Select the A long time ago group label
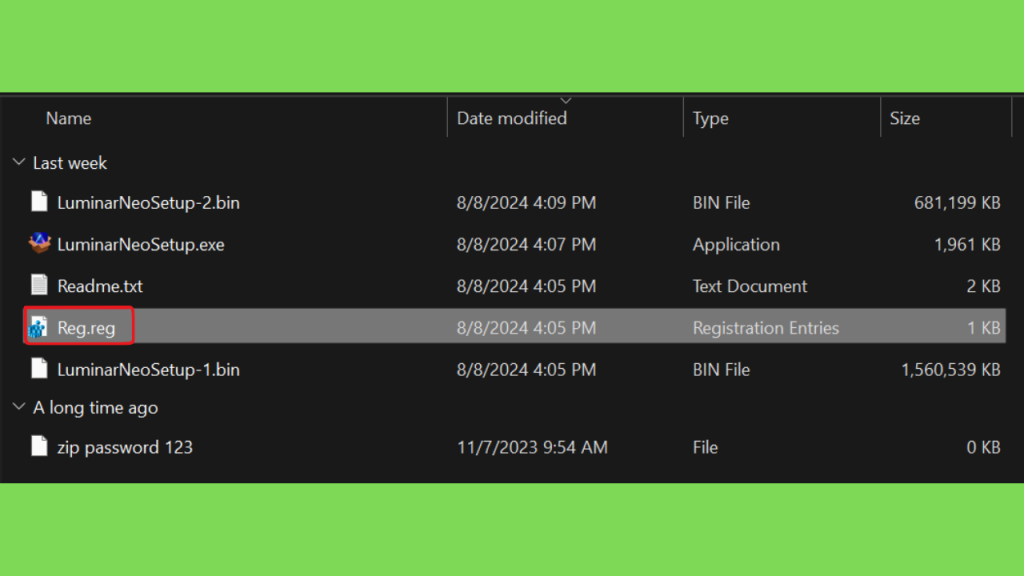The image size is (1024, 576). point(95,408)
